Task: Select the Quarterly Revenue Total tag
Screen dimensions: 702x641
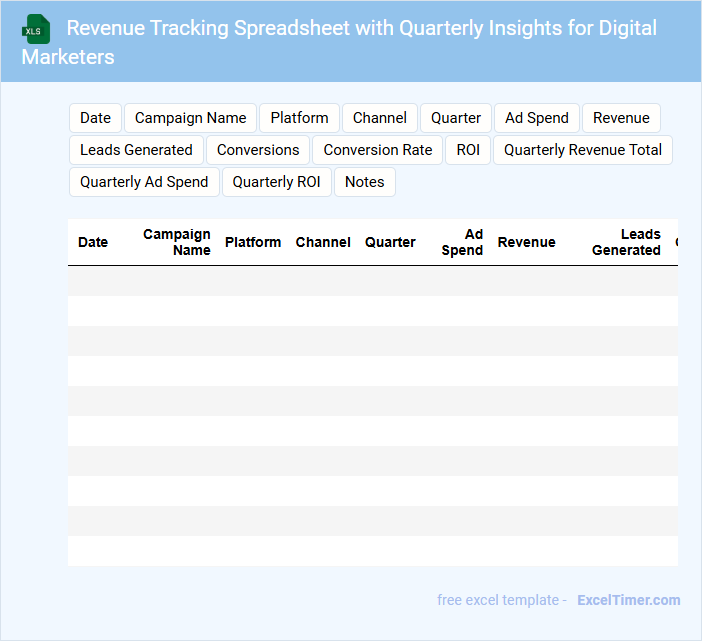Action: pyautogui.click(x=583, y=150)
